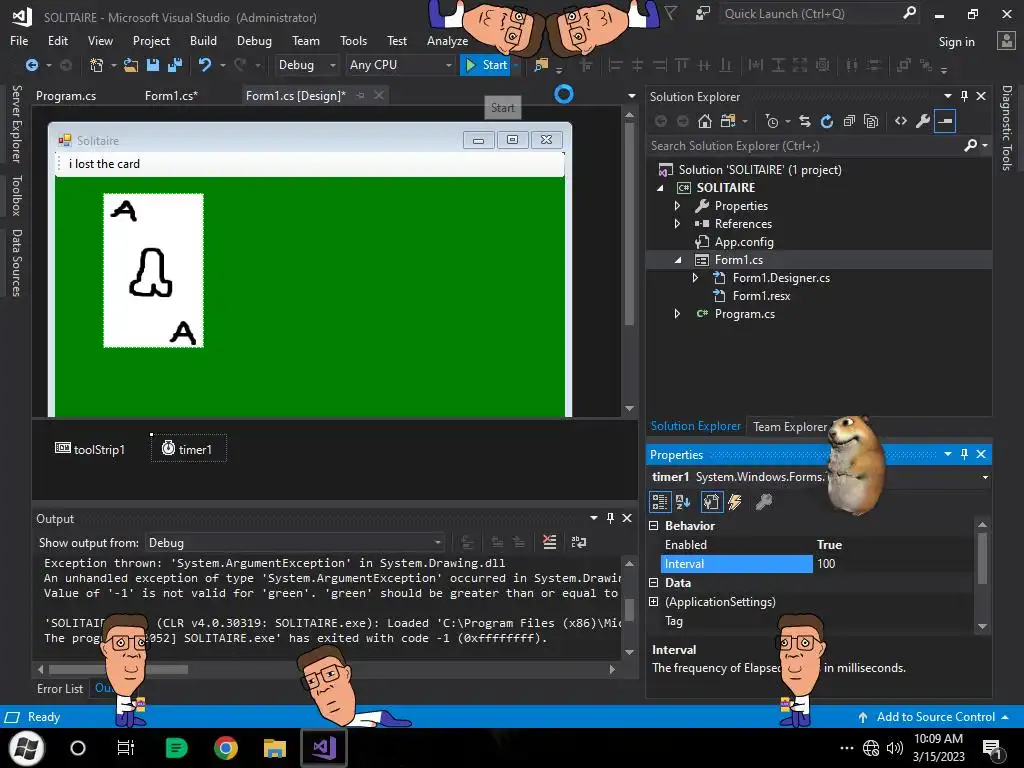Click Sync with Active Document icon
Image resolution: width=1024 pixels, height=768 pixels.
click(805, 121)
